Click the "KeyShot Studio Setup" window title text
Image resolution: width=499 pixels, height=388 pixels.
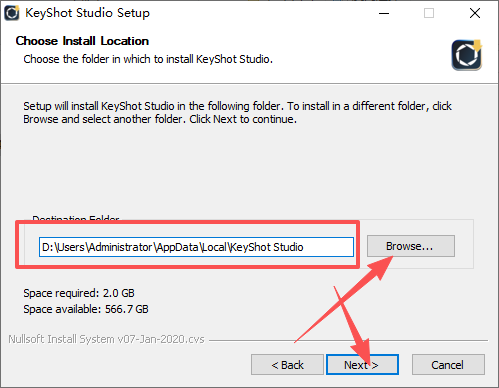click(88, 13)
